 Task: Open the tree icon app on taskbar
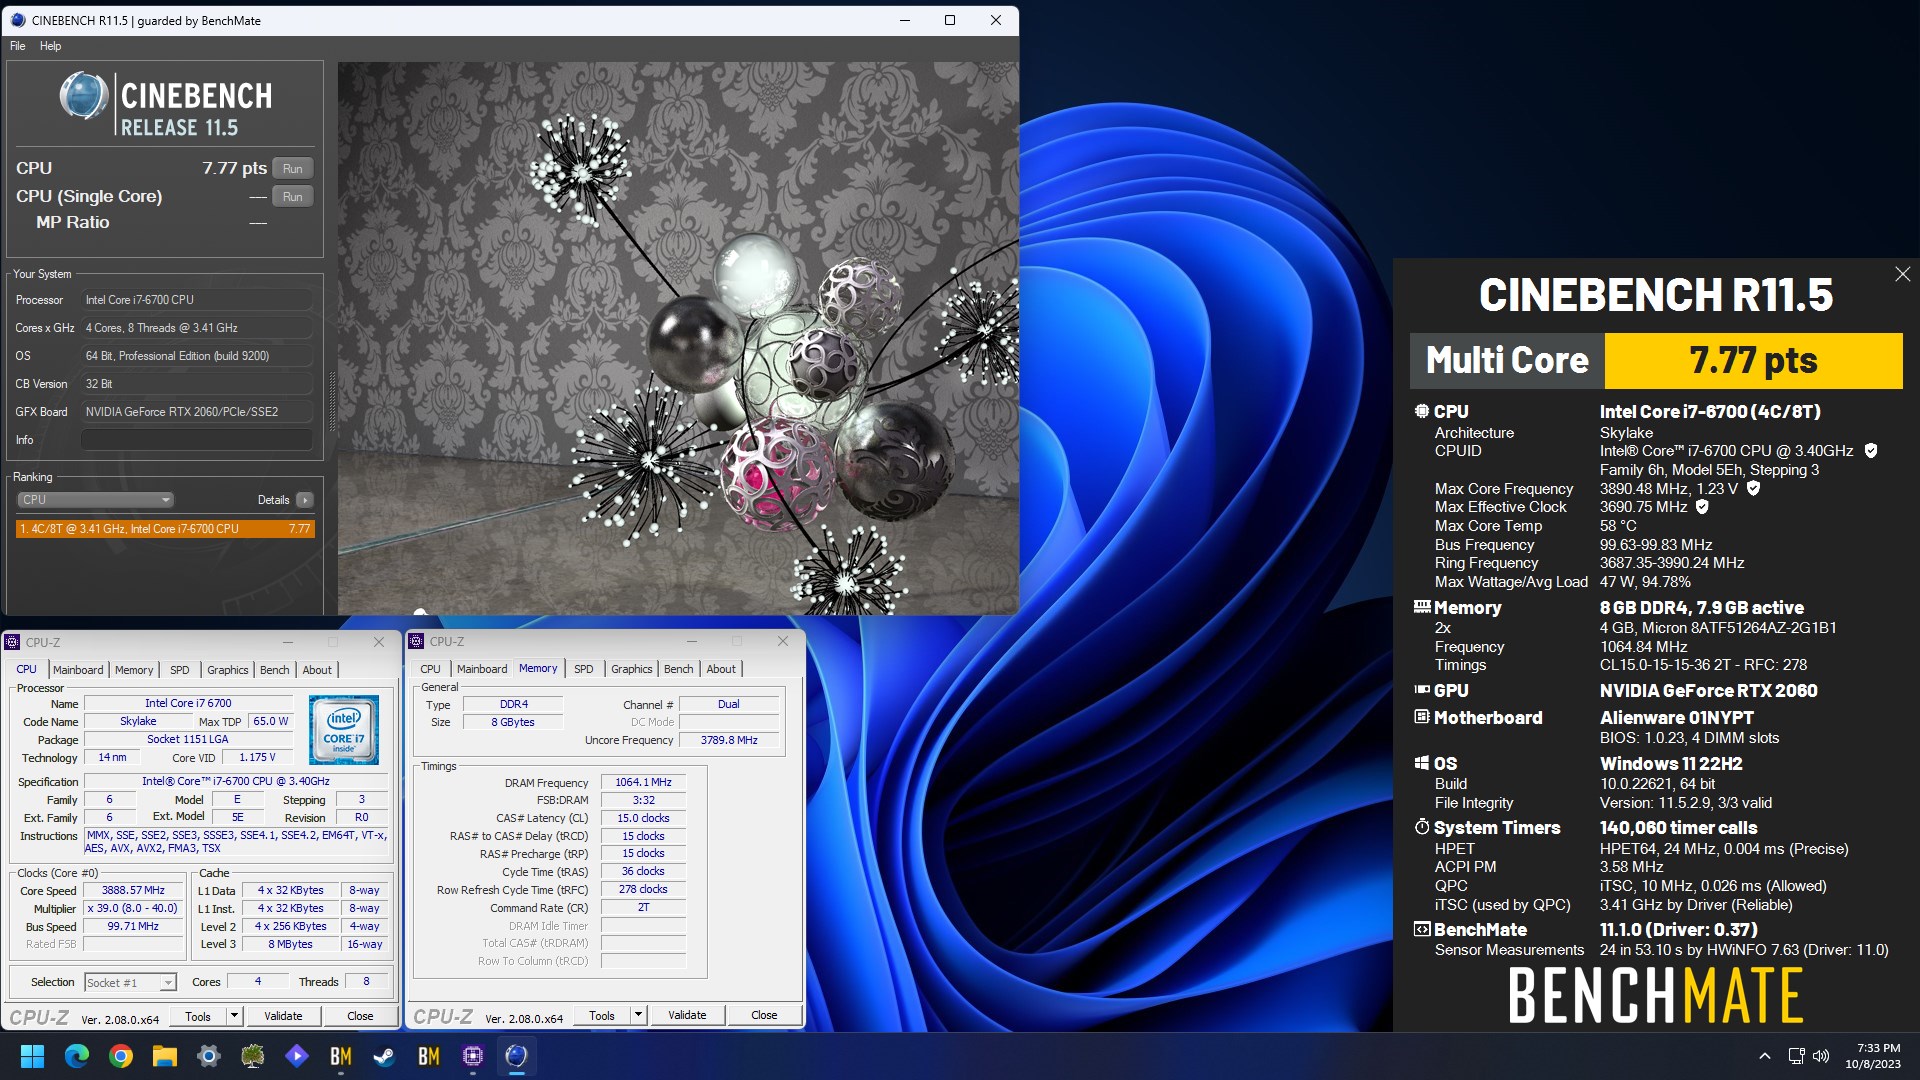tap(253, 1056)
